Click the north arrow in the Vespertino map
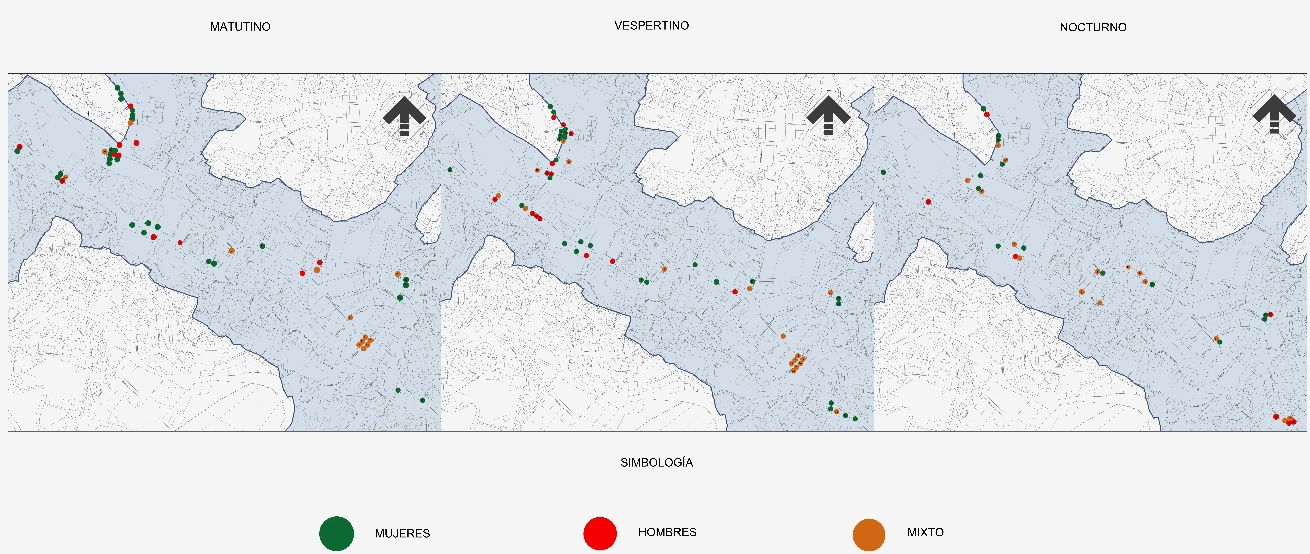This screenshot has height=554, width=1310. click(x=828, y=116)
